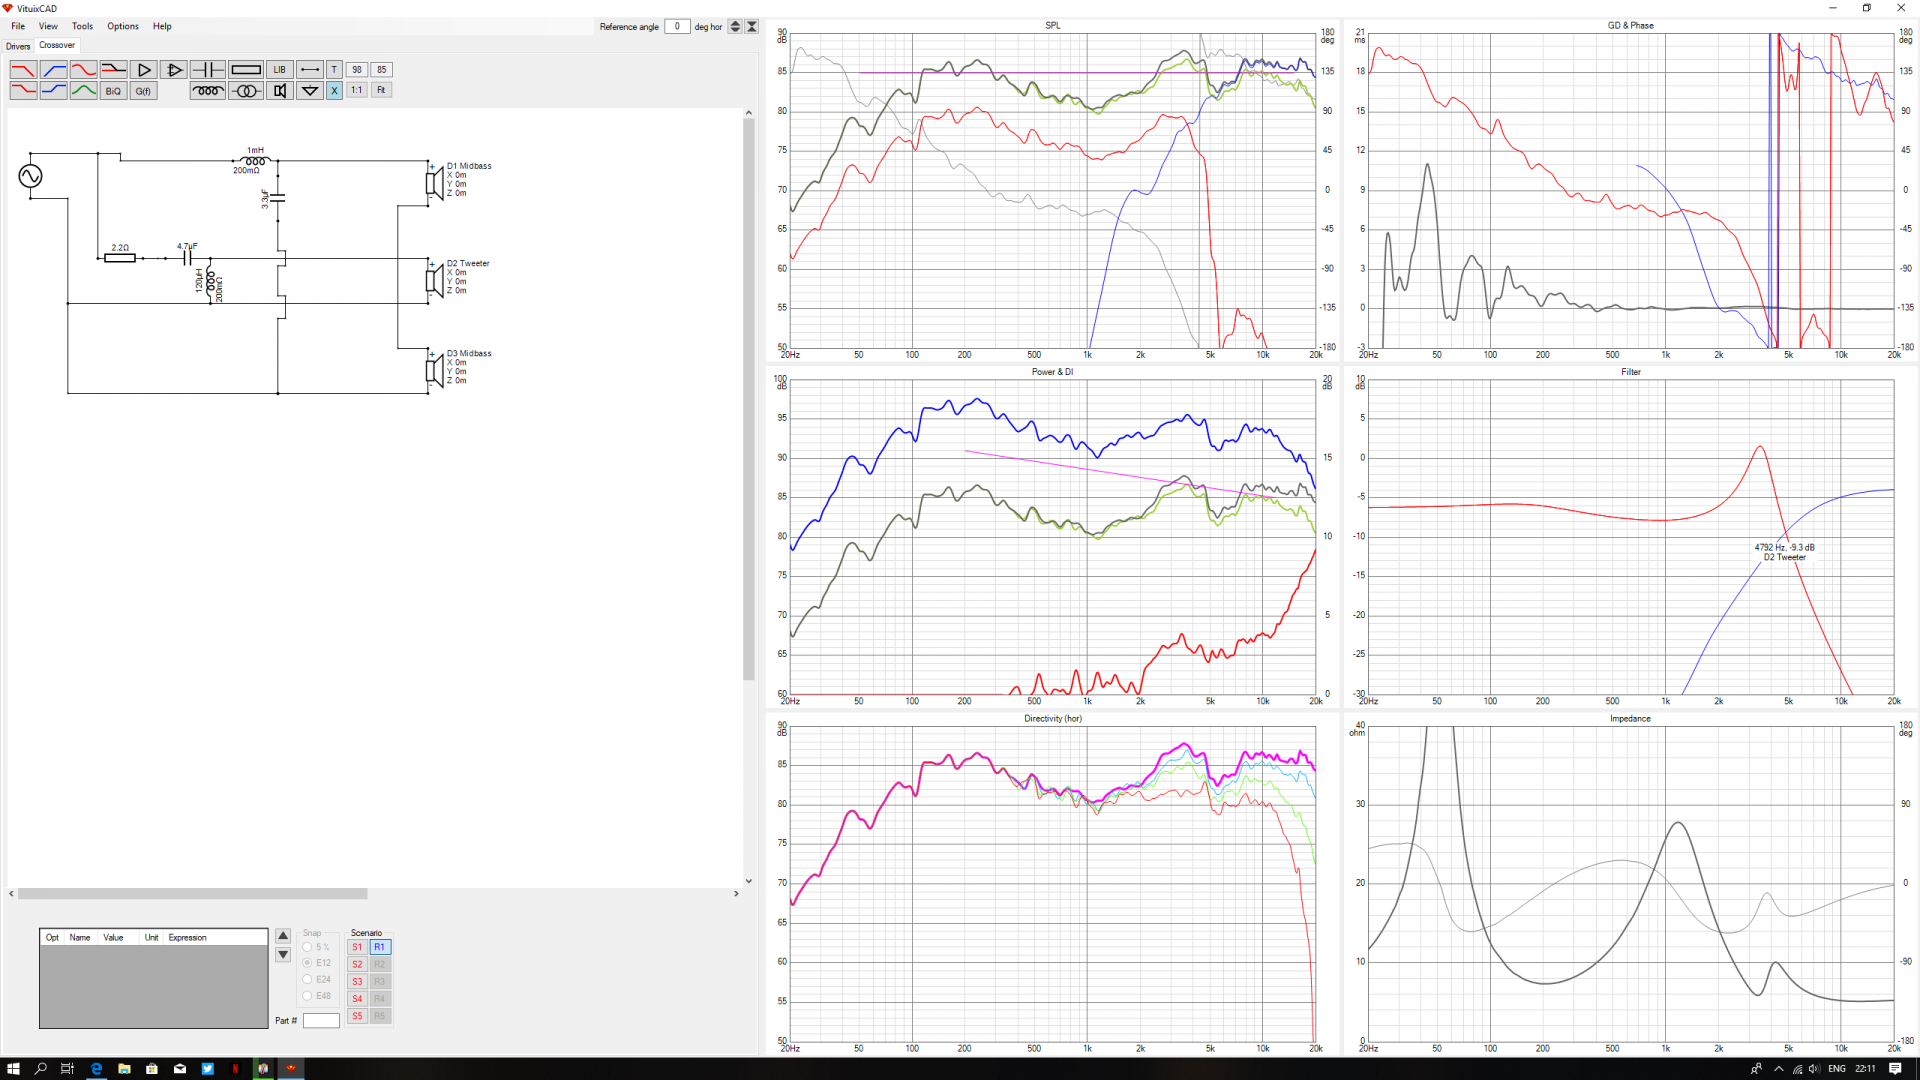Add the ground symbol
The image size is (1920, 1080).
pyautogui.click(x=310, y=91)
